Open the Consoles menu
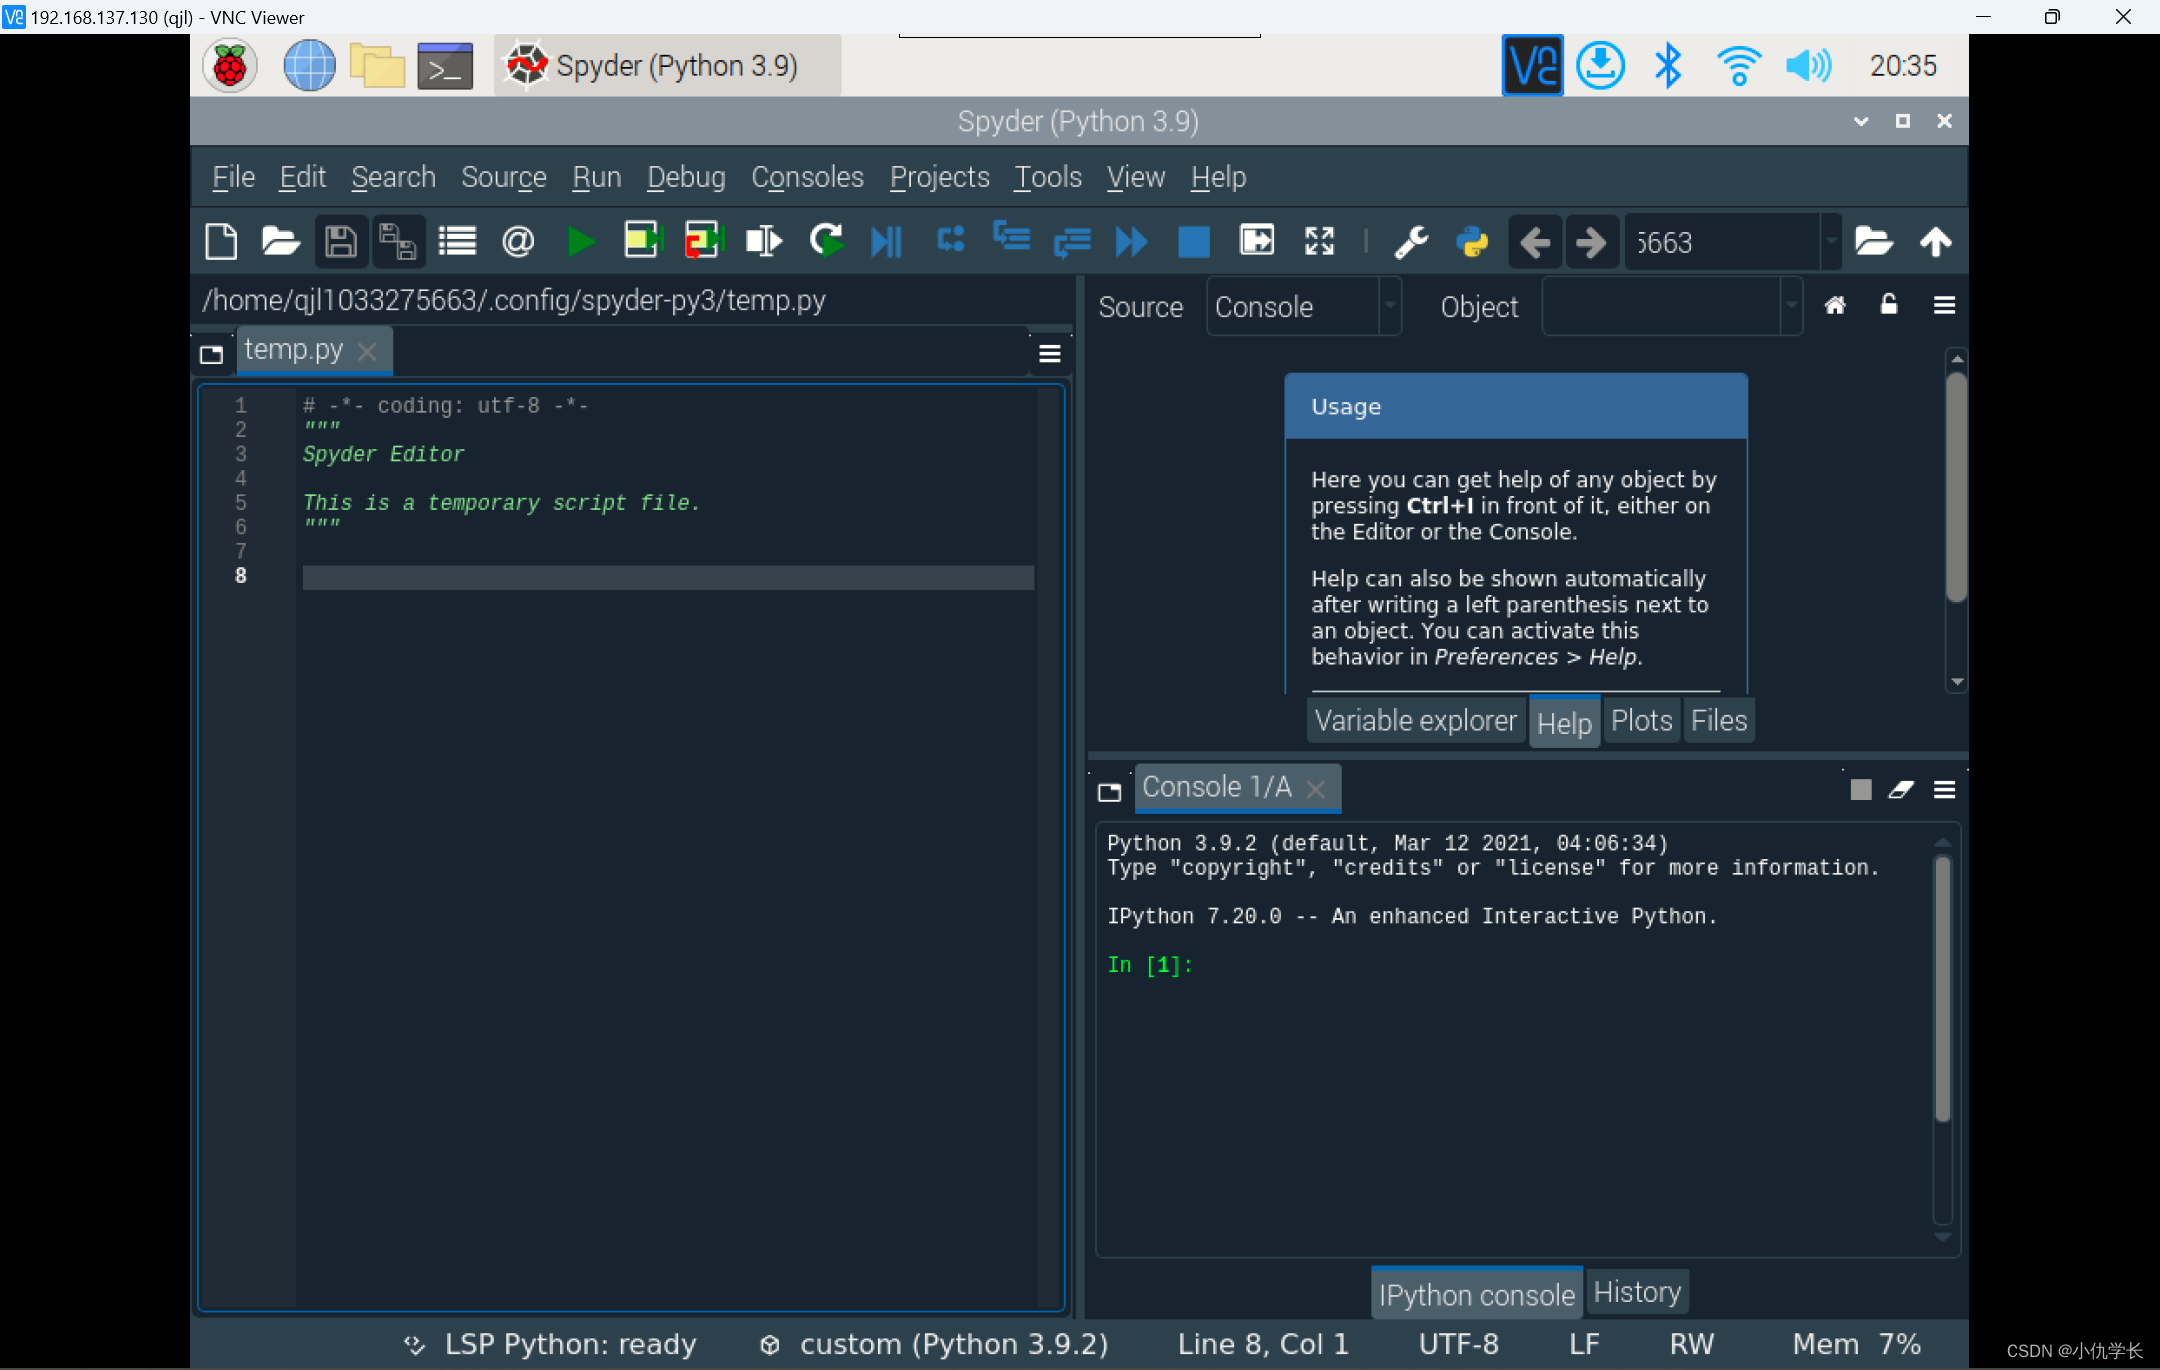The image size is (2160, 1370). 806,175
